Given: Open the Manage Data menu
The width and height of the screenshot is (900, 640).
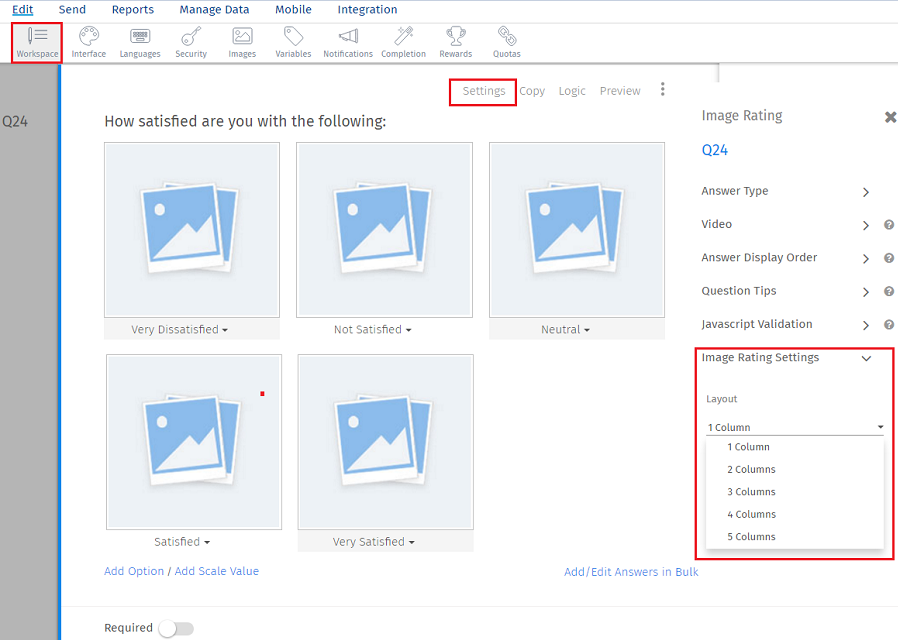Looking at the screenshot, I should pos(213,9).
